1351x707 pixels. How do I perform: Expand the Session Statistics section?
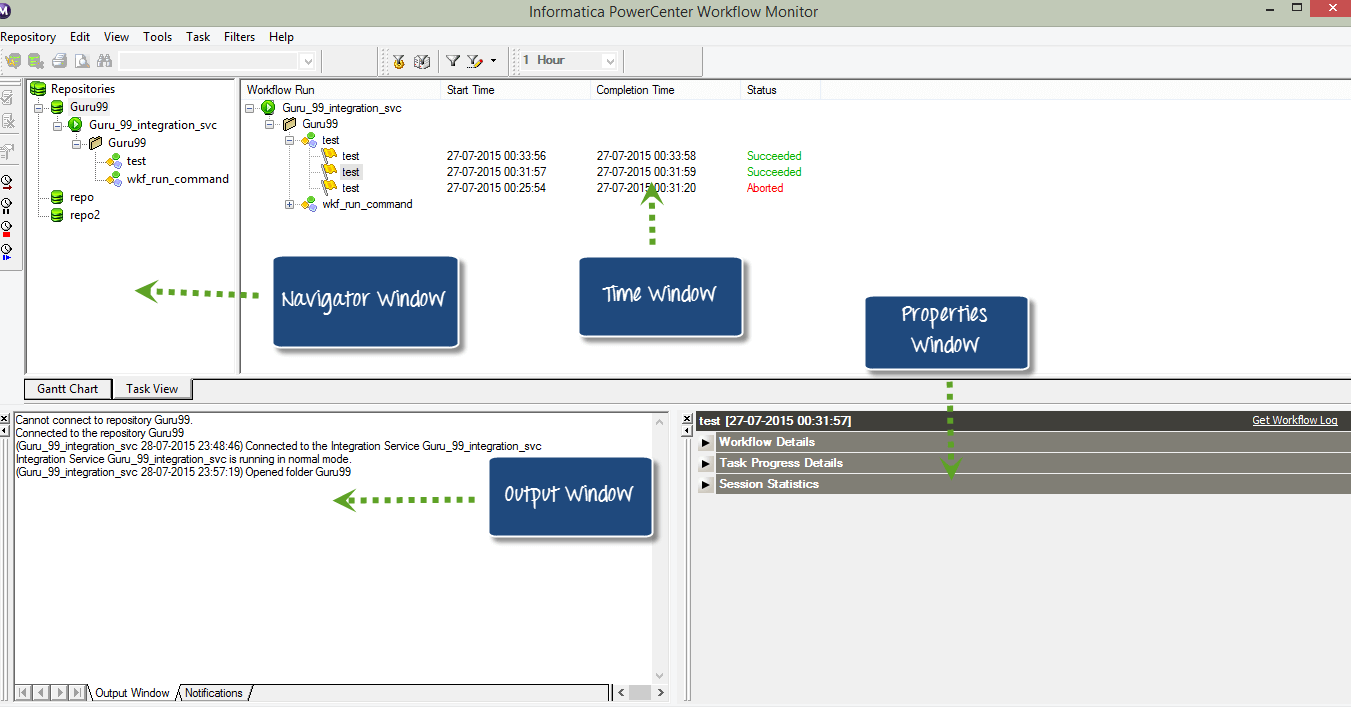706,484
